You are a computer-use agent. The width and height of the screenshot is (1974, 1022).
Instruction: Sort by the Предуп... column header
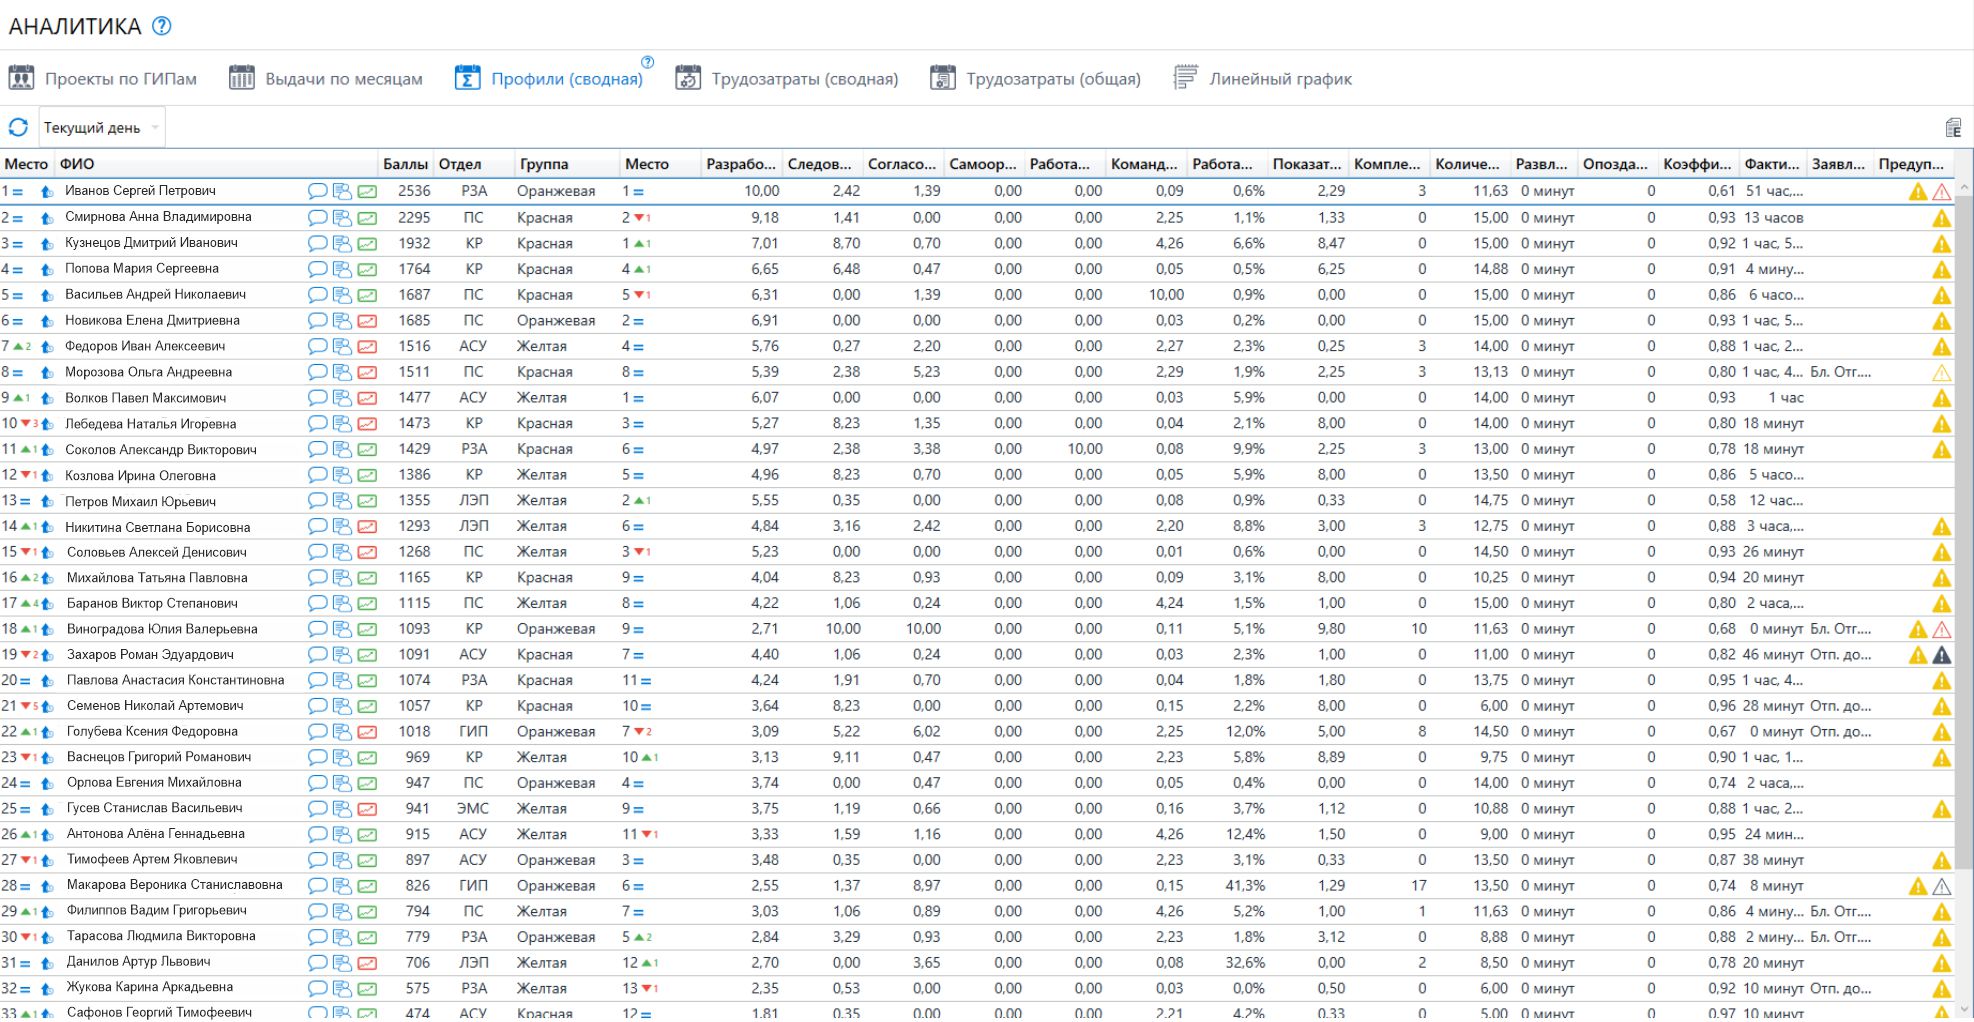1911,164
